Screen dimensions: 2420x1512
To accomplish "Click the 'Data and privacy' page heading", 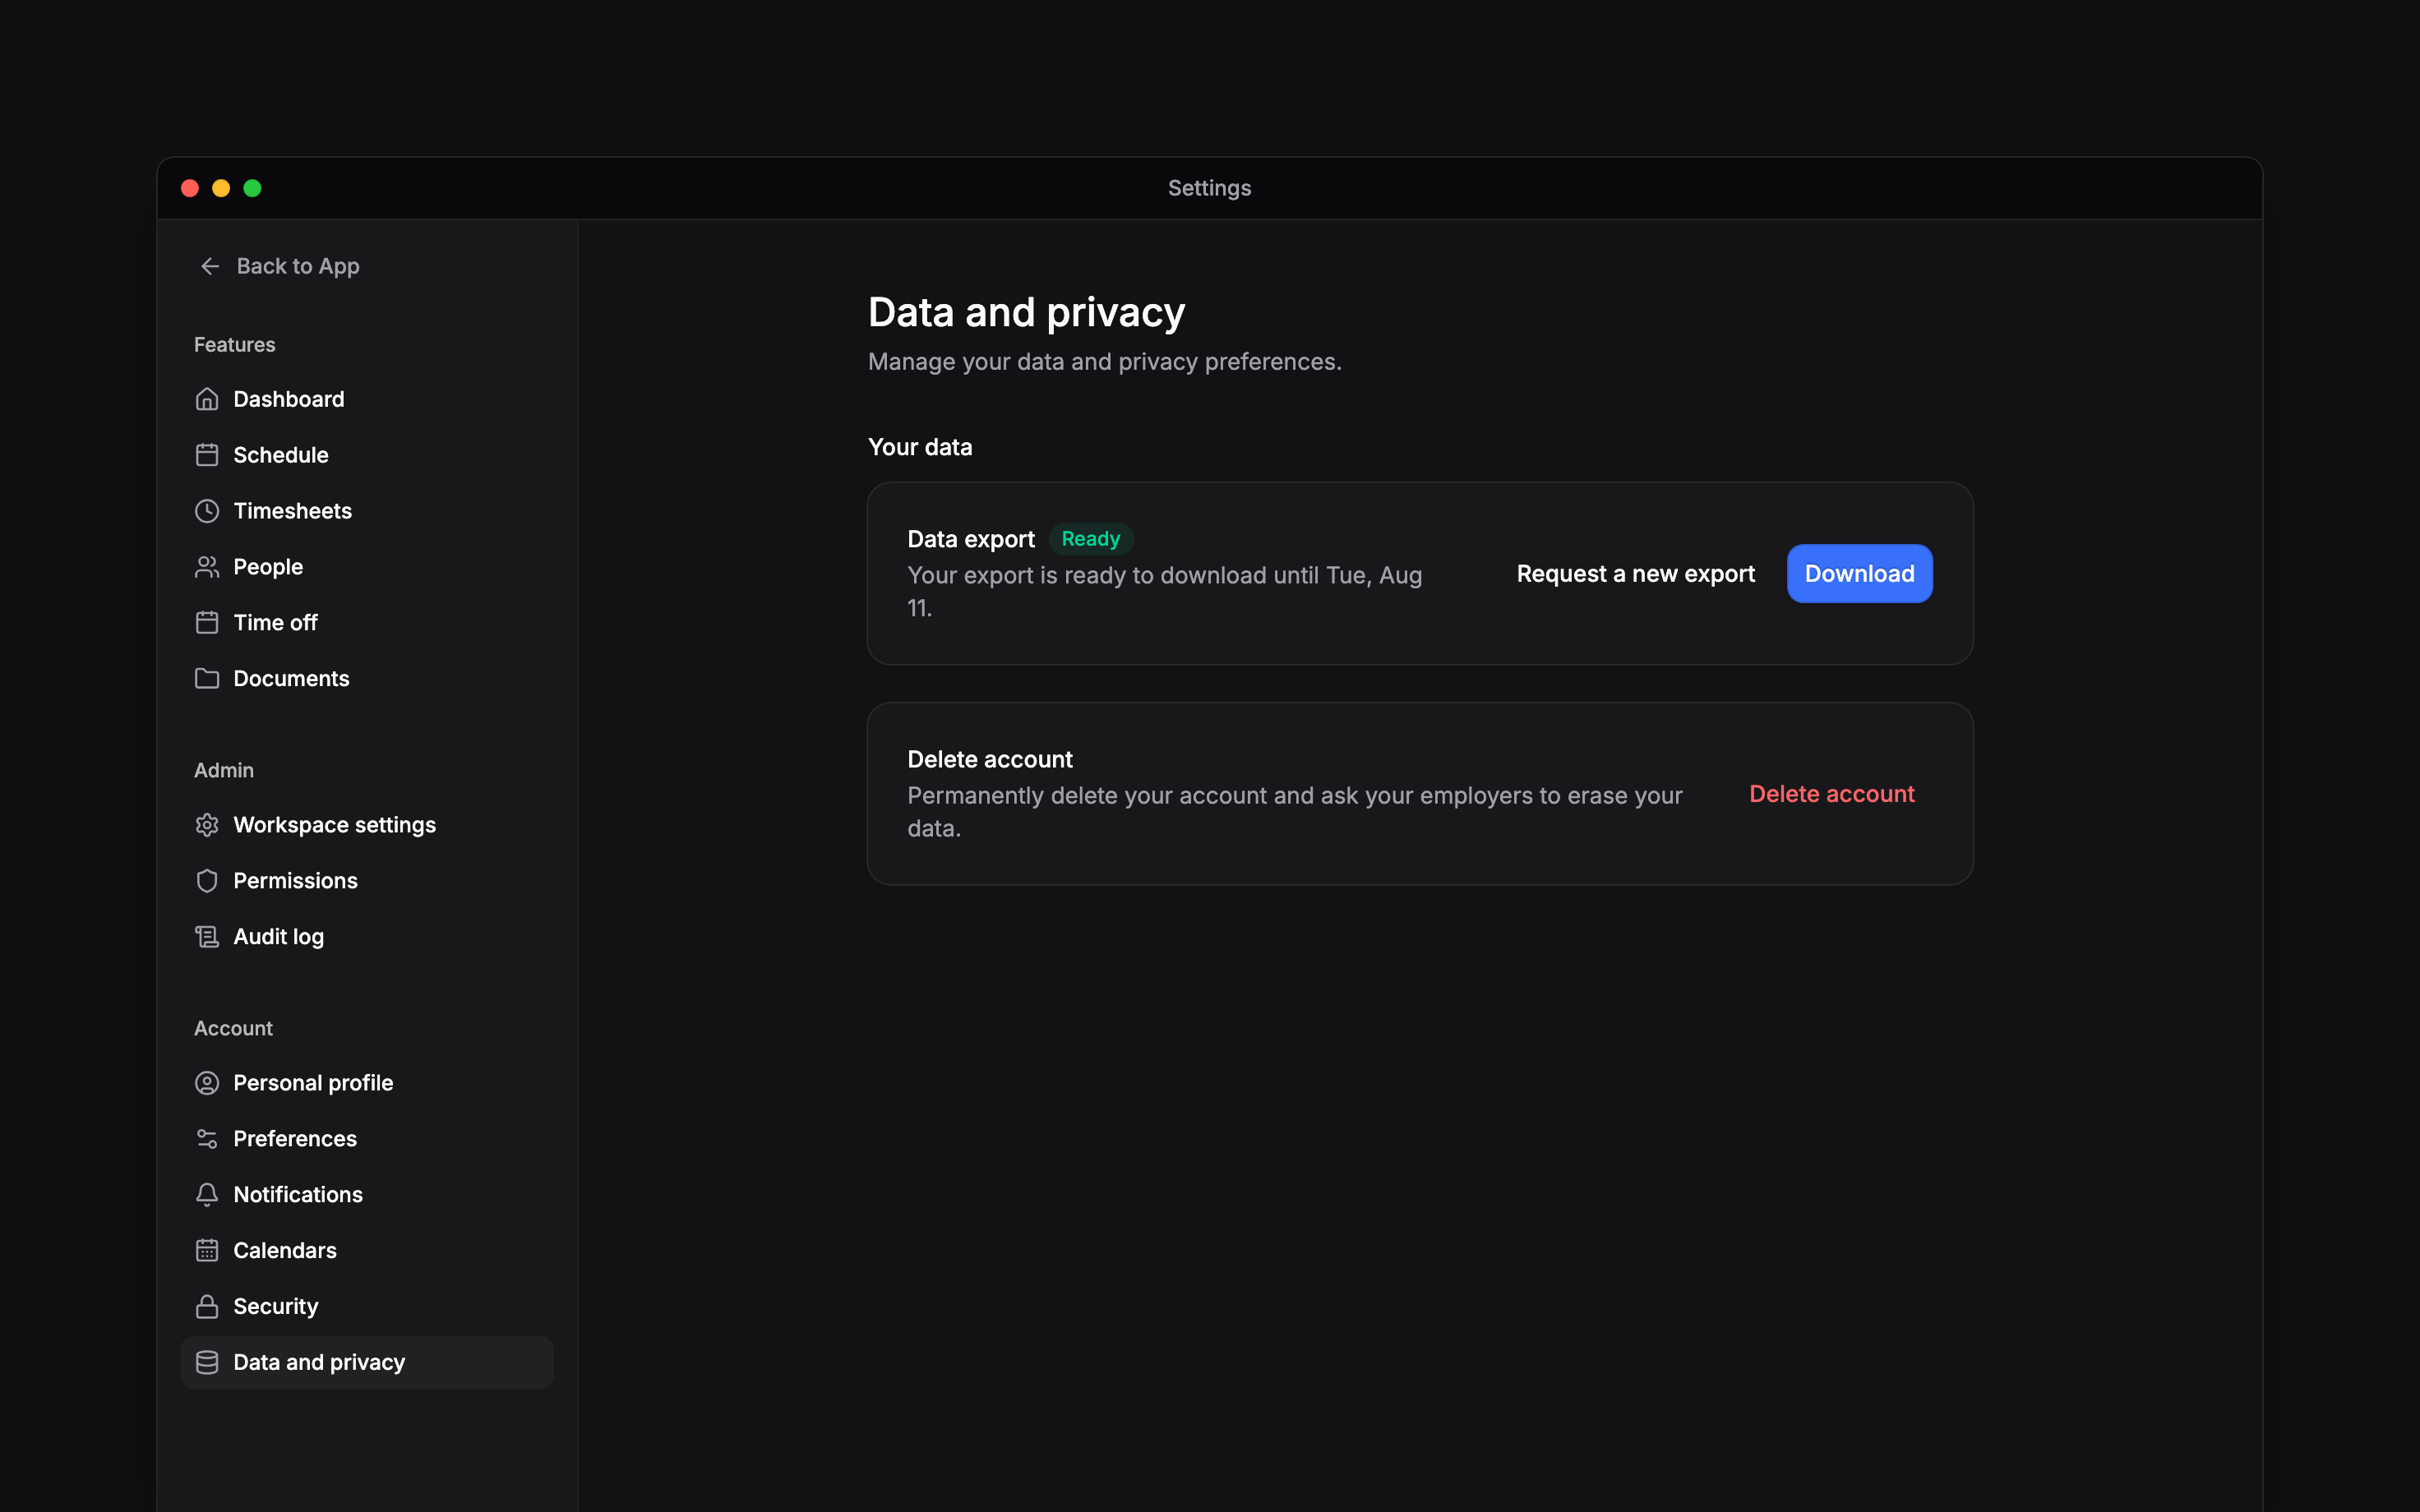I will tap(1026, 312).
